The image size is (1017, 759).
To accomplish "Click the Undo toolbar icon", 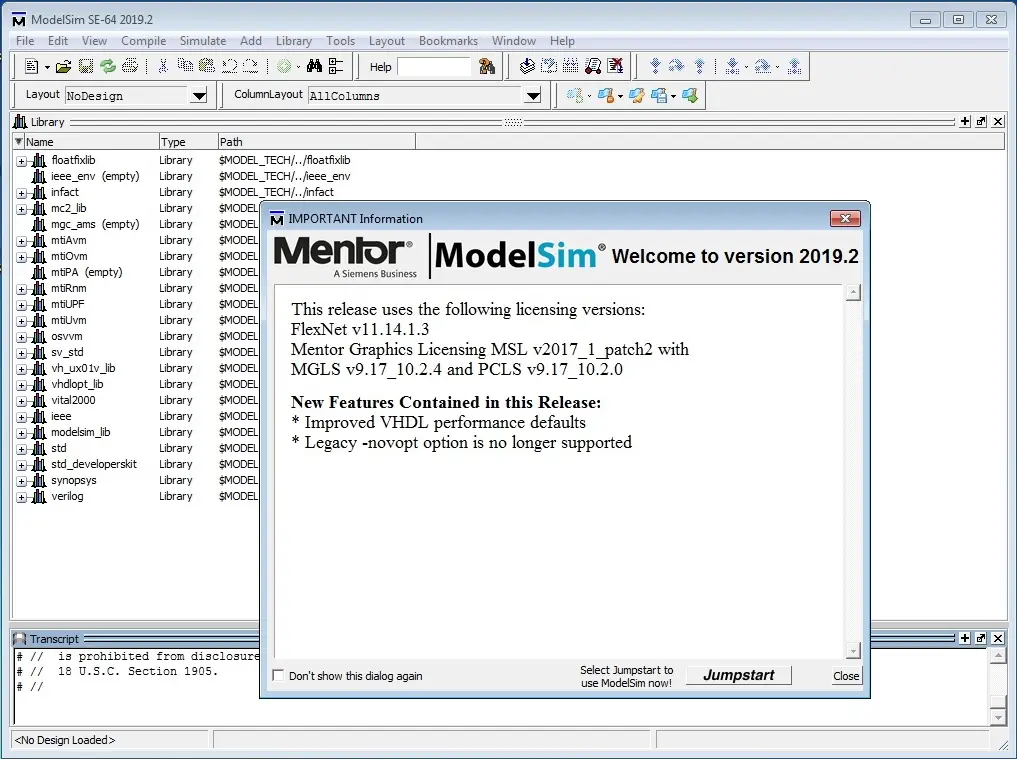I will [229, 66].
